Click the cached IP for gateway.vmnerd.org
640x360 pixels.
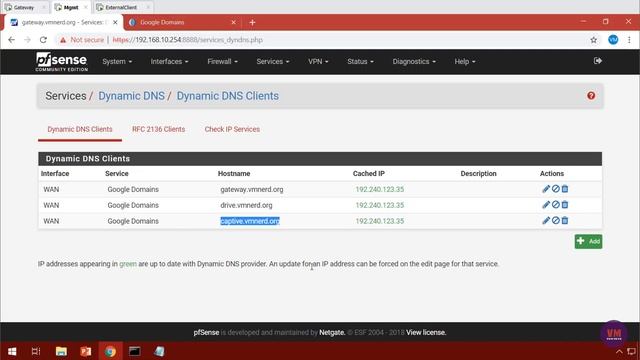[x=380, y=189]
